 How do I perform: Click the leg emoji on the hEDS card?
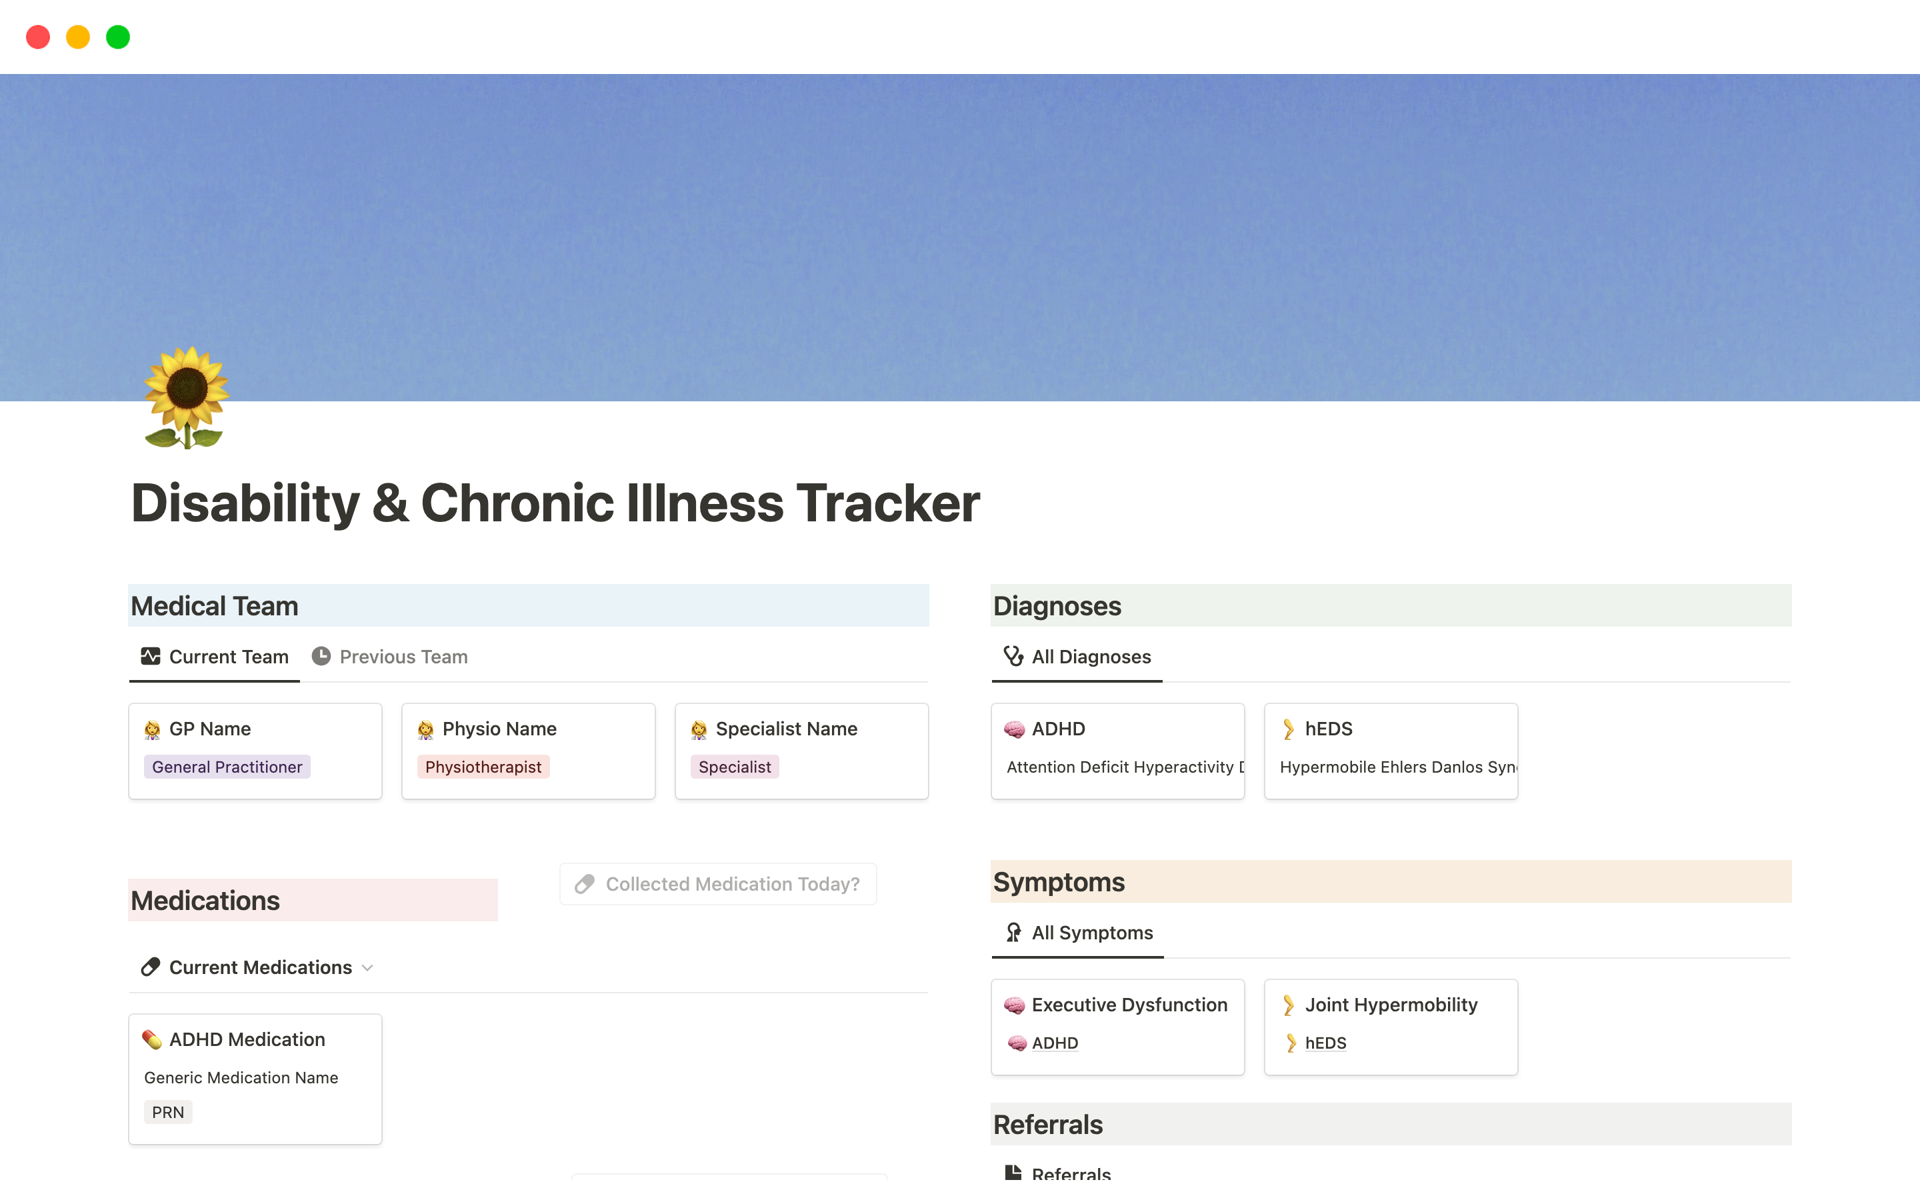[x=1288, y=729]
